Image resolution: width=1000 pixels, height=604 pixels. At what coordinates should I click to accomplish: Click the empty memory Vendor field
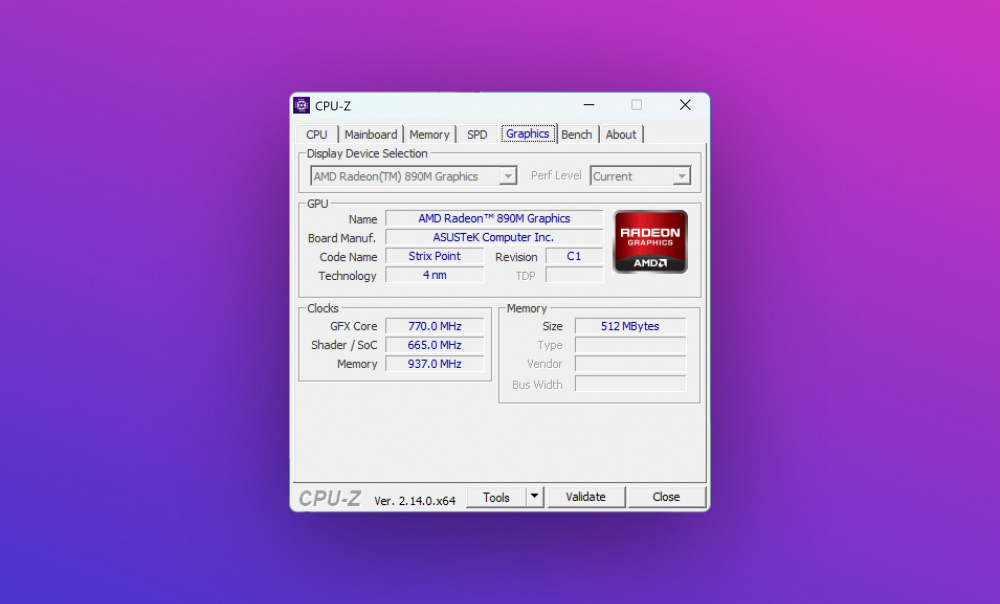[x=630, y=364]
